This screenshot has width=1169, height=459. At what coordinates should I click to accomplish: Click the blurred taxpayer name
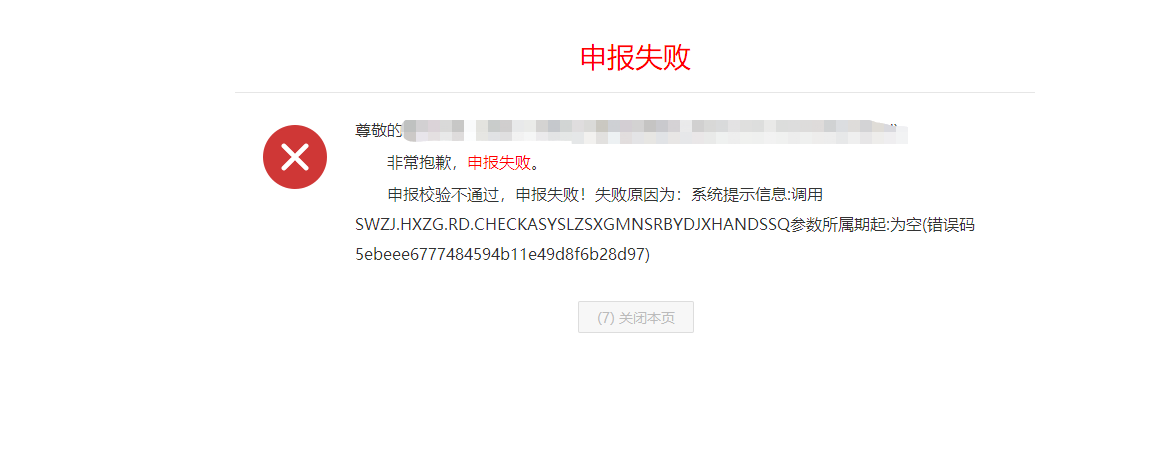pyautogui.click(x=655, y=130)
